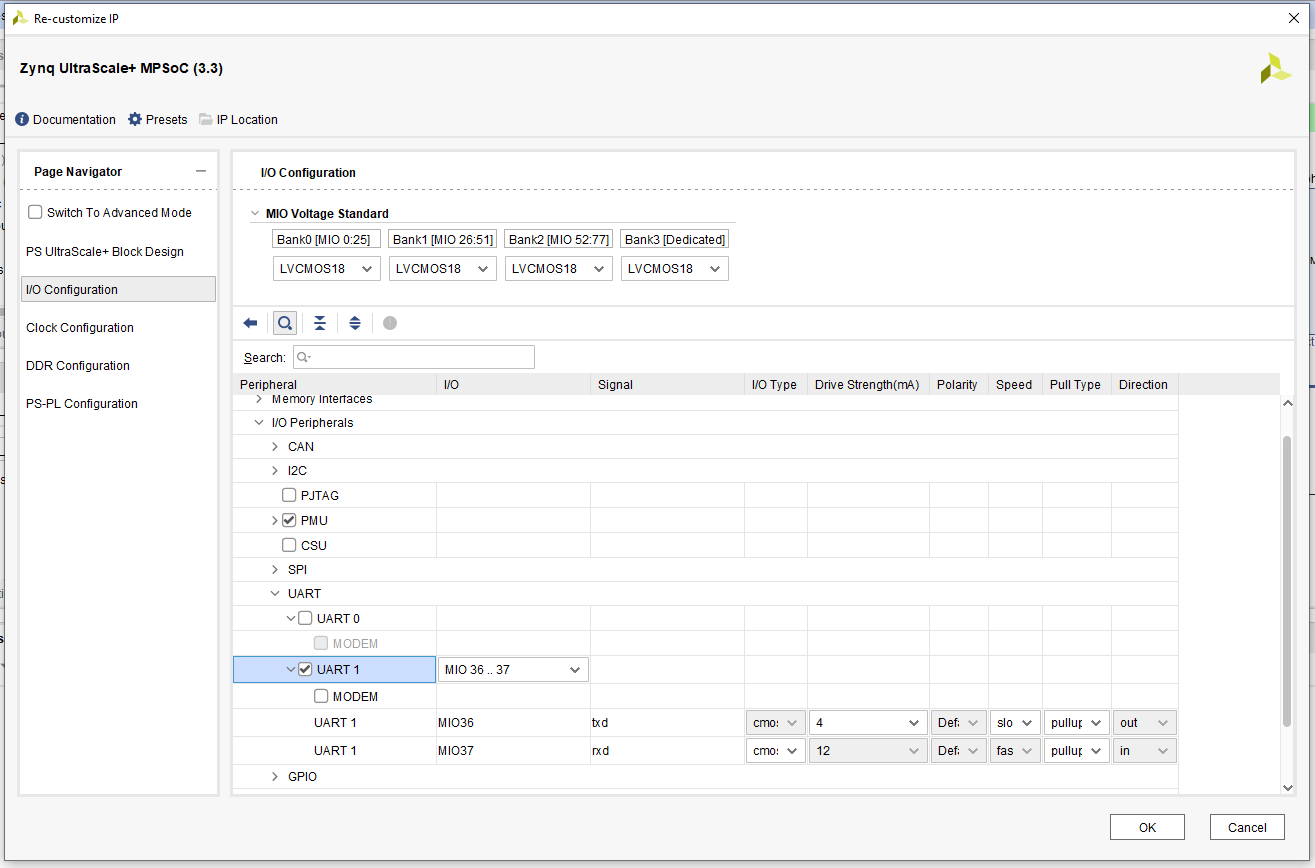Toggle the search magnifier toolbar icon

(x=285, y=323)
